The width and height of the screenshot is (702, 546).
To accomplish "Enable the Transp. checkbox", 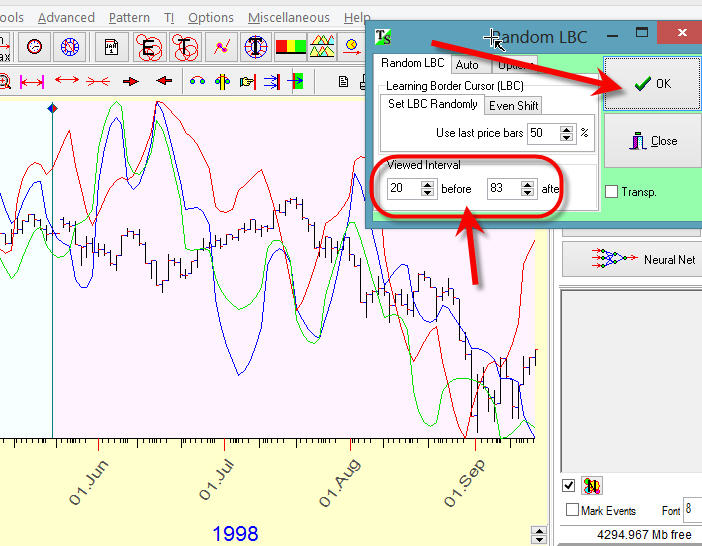I will (x=611, y=192).
